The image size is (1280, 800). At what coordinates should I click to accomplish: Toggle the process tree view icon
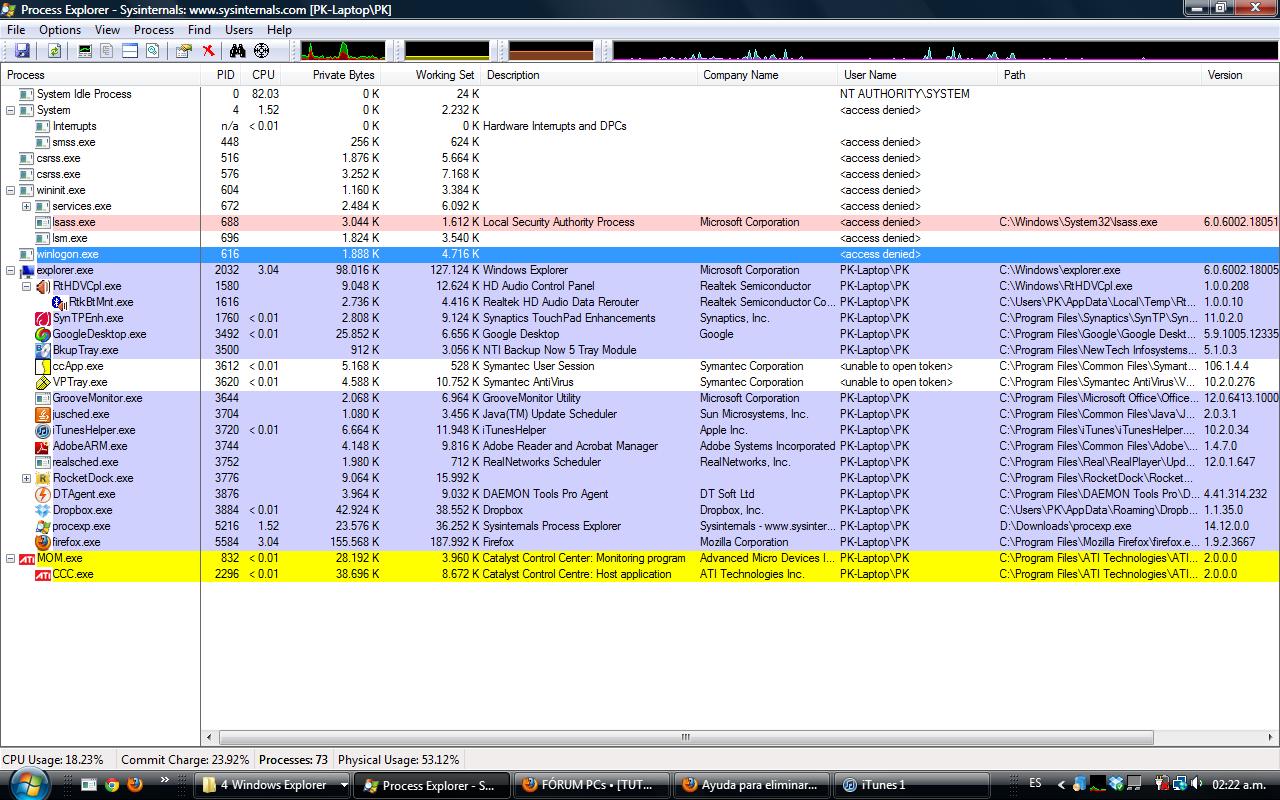click(107, 51)
